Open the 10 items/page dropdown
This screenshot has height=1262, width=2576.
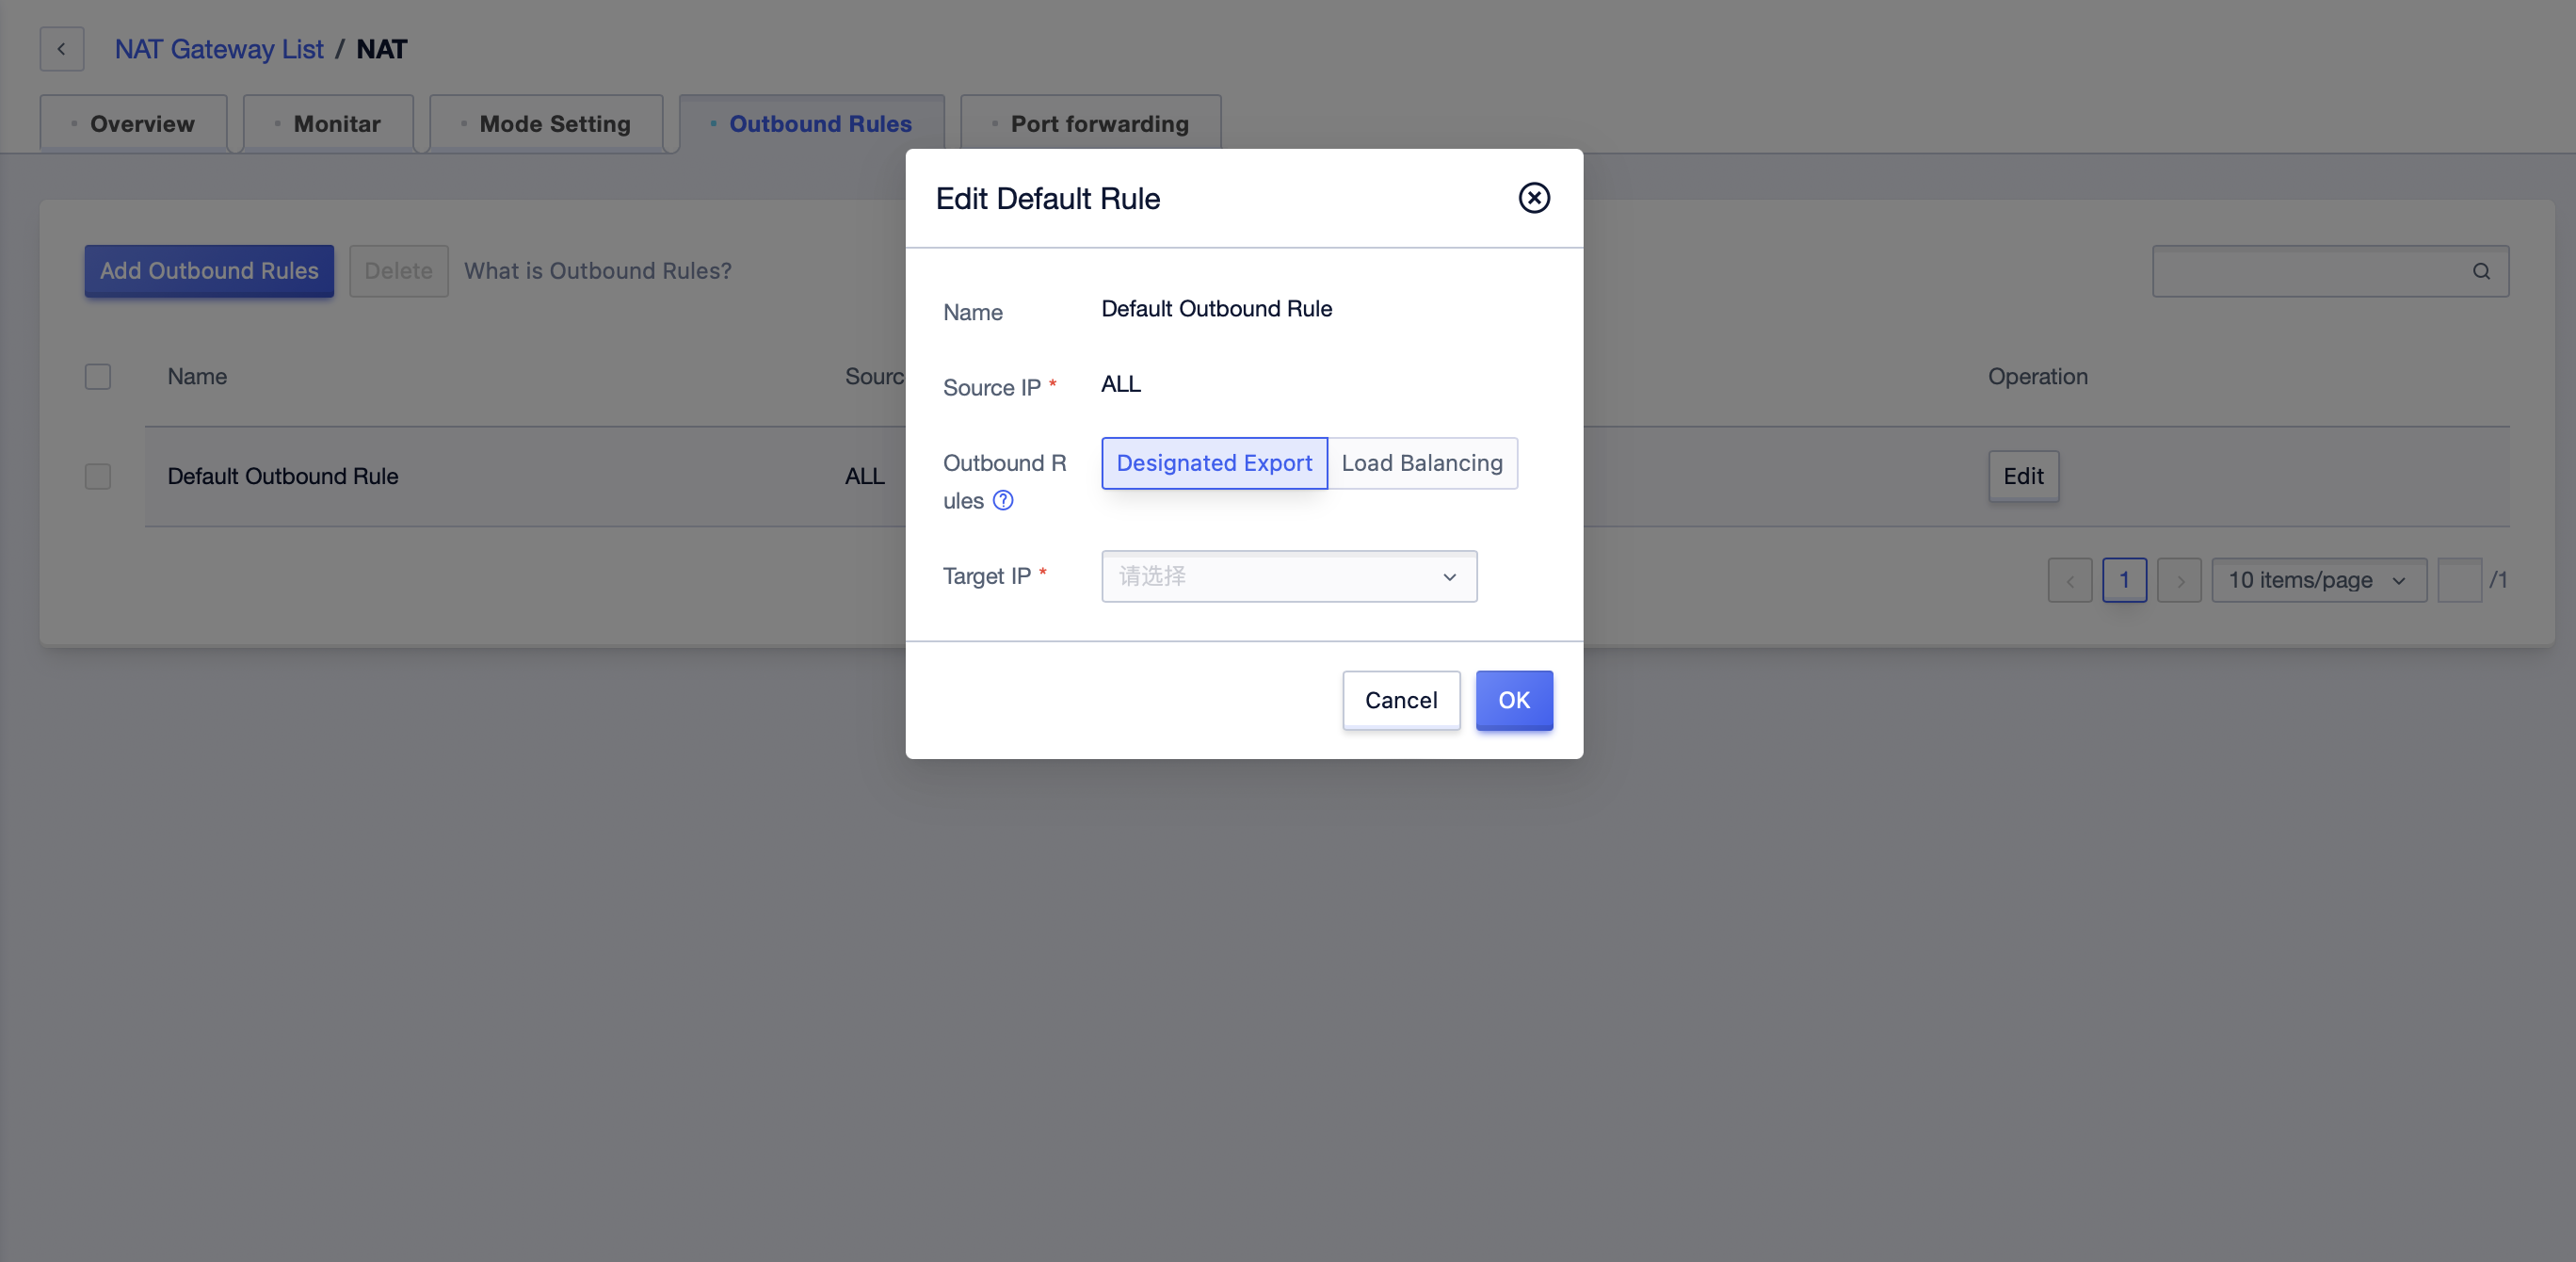pos(2319,580)
